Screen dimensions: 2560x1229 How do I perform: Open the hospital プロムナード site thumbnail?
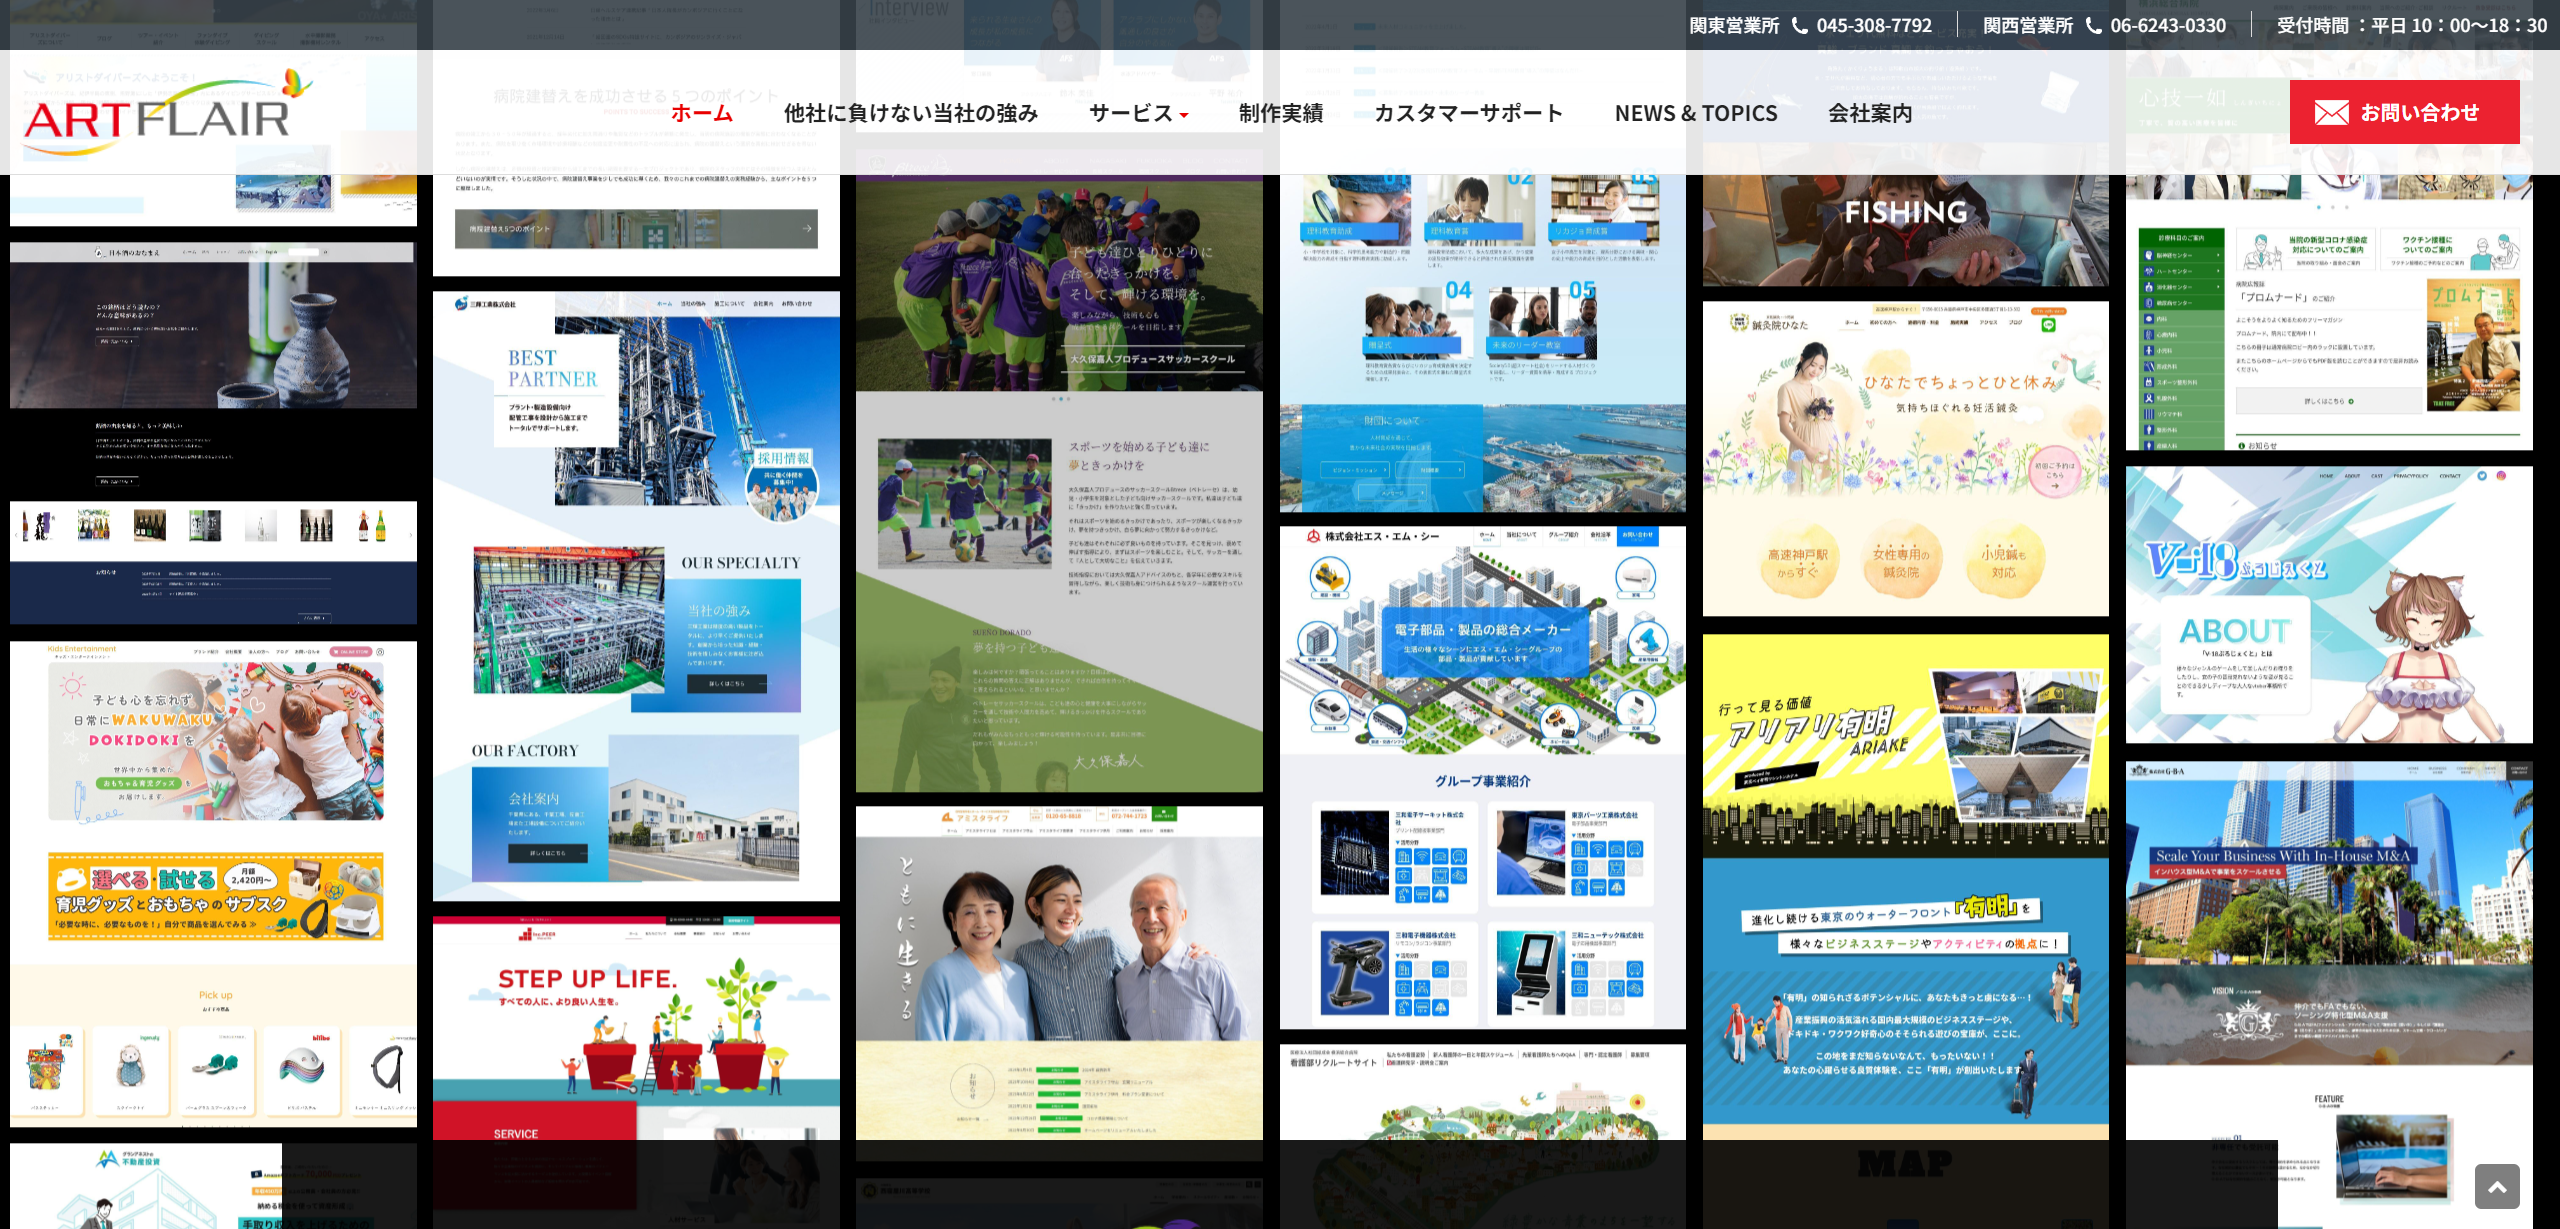pyautogui.click(x=2329, y=312)
